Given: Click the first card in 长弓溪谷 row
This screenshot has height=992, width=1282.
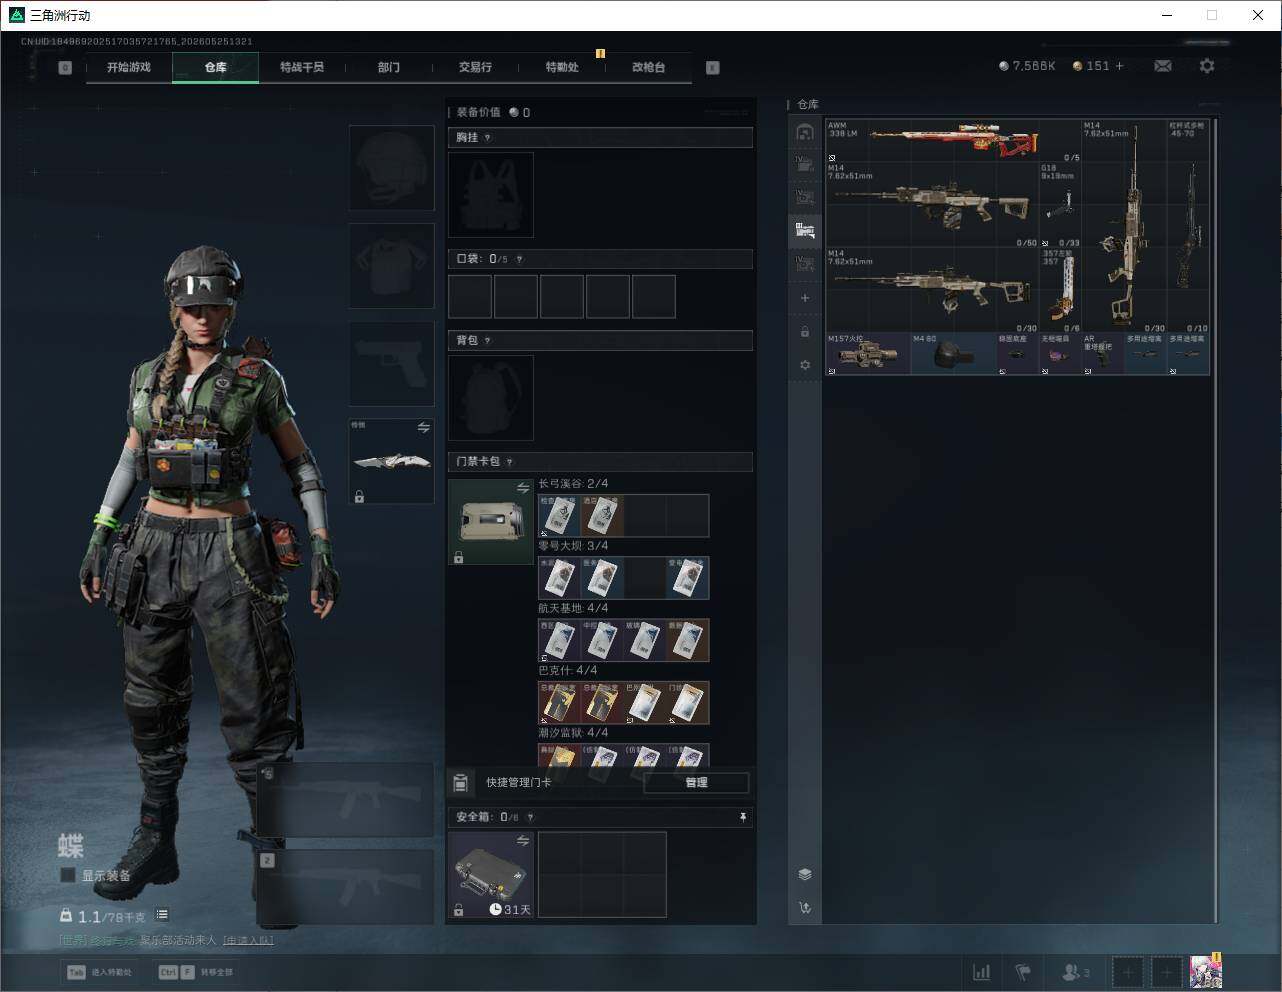Looking at the screenshot, I should (x=559, y=516).
